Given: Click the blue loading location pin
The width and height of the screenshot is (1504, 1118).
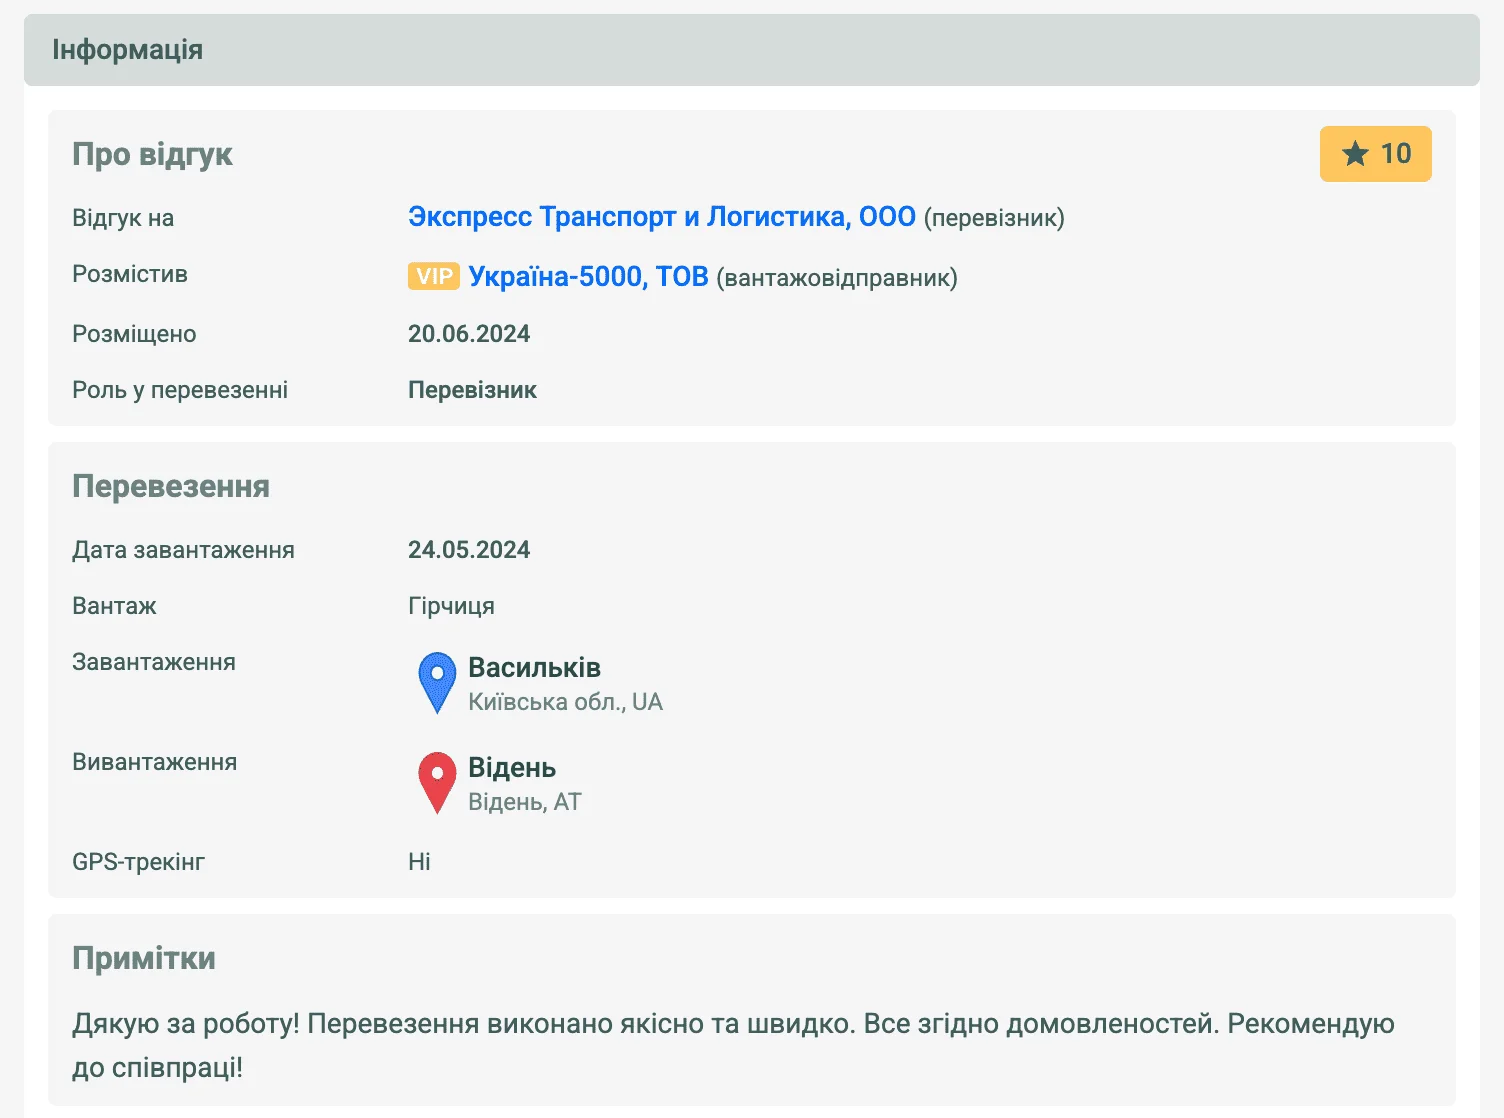Looking at the screenshot, I should coord(437,680).
